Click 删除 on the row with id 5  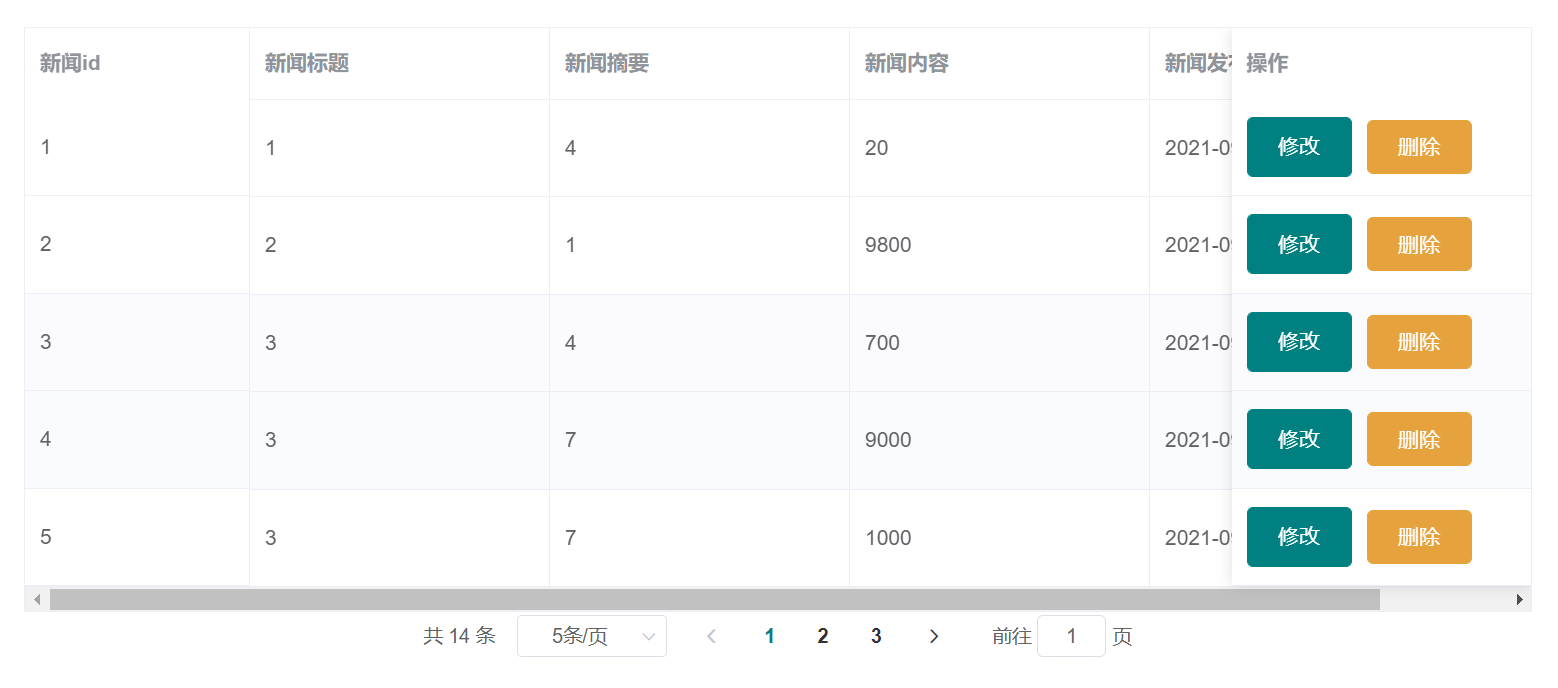[1418, 537]
